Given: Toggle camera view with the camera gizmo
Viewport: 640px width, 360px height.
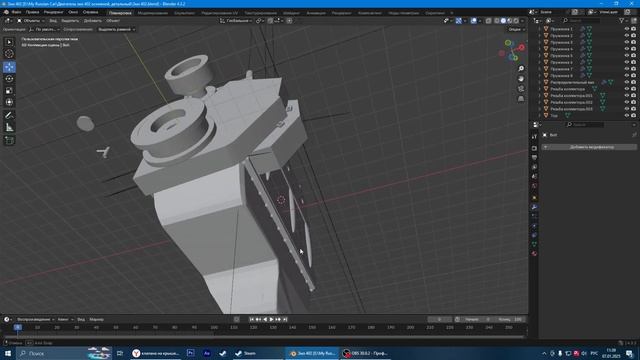Looking at the screenshot, I should pos(521,89).
